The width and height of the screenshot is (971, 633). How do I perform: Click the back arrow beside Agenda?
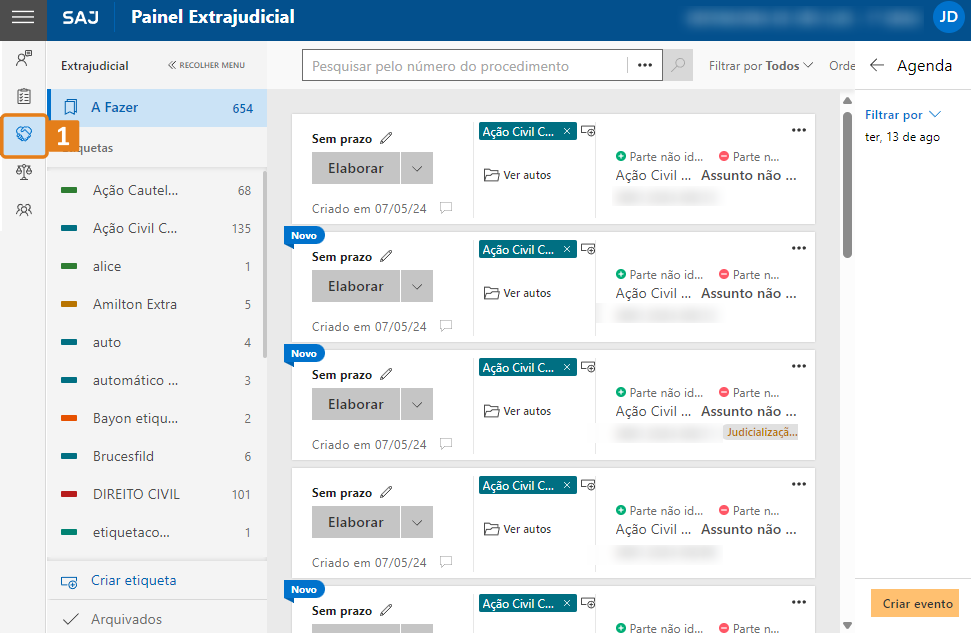click(x=876, y=65)
